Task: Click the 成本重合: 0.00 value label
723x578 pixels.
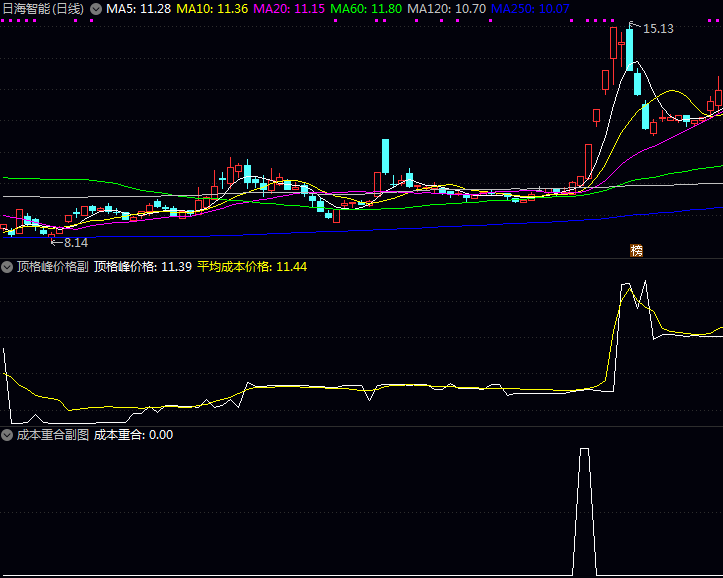Action: click(133, 435)
